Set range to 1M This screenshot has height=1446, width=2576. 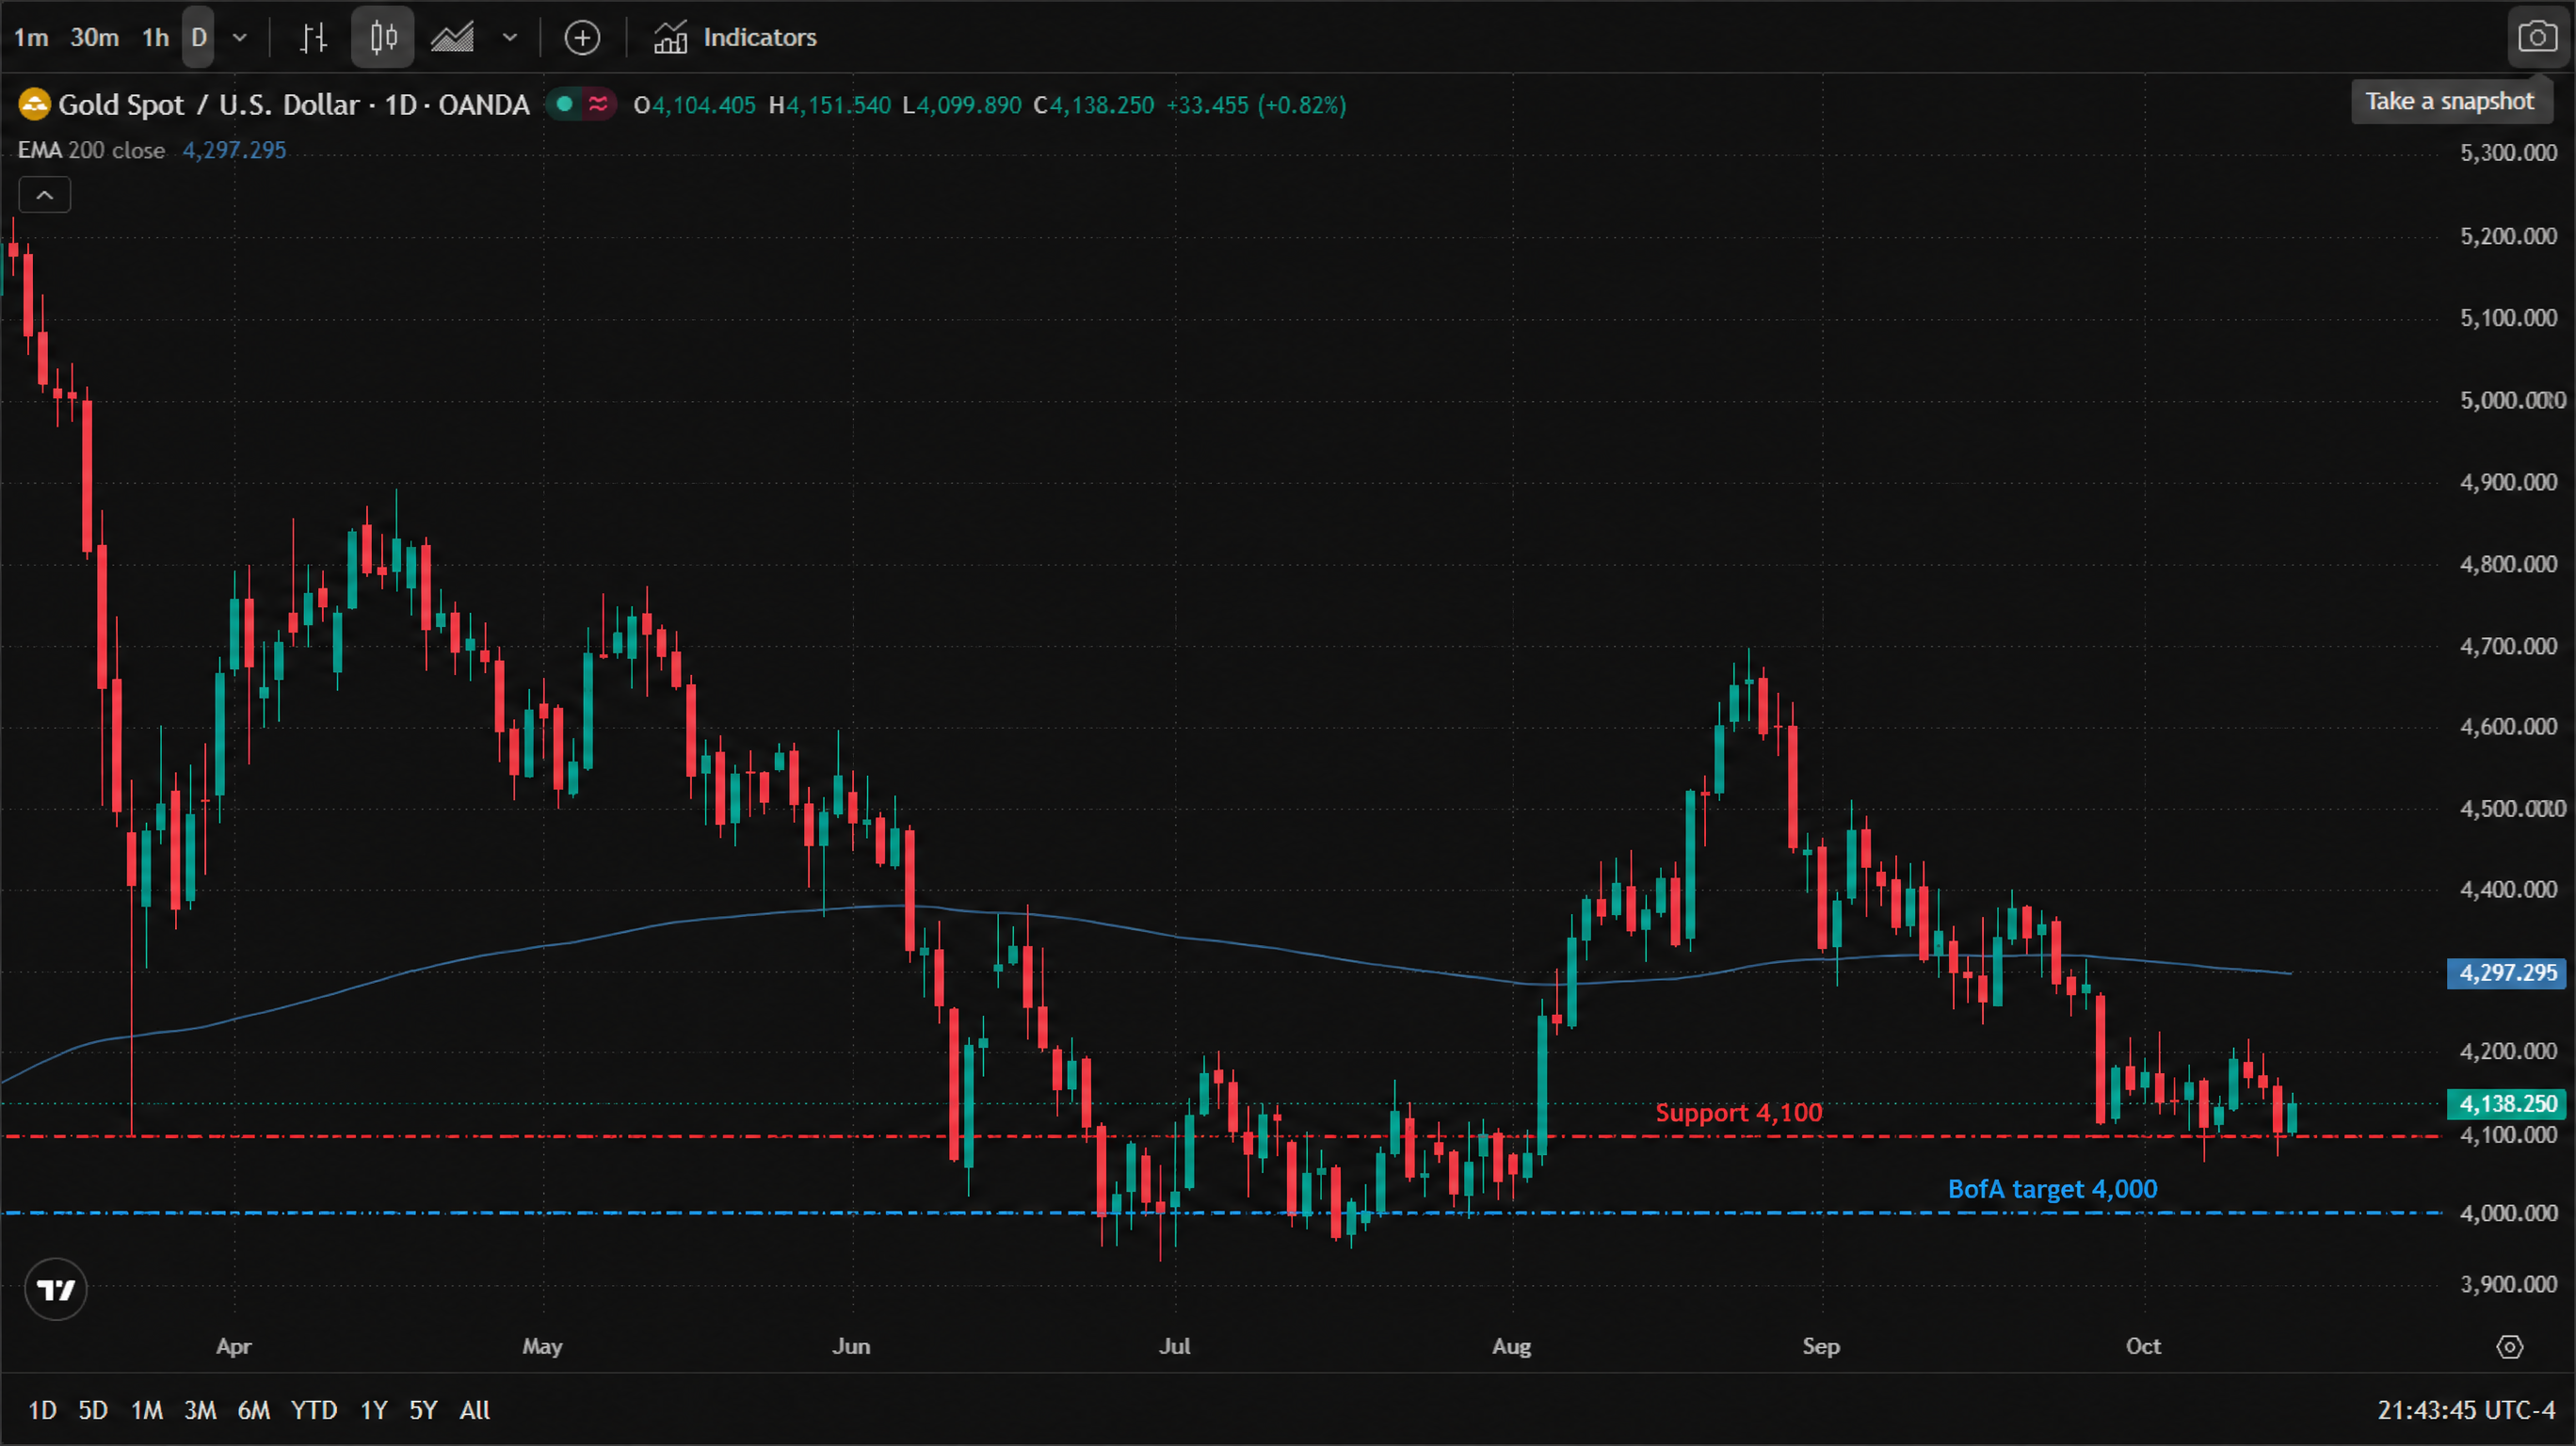pyautogui.click(x=147, y=1411)
